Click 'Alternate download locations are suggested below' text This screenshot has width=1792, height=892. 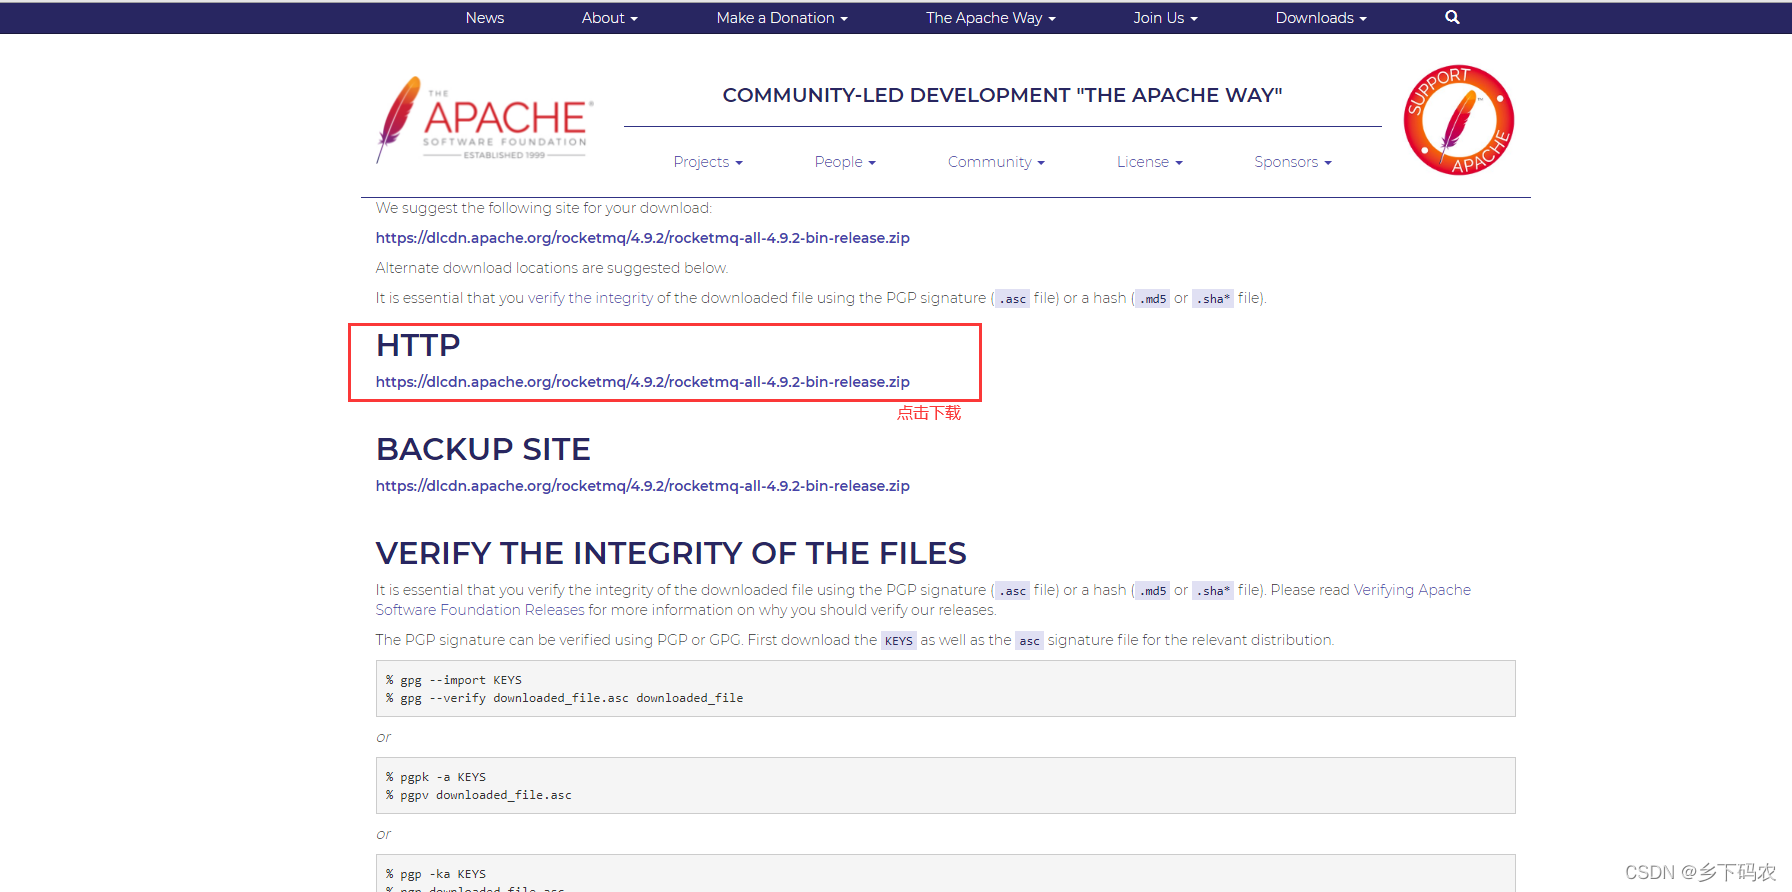tap(552, 268)
